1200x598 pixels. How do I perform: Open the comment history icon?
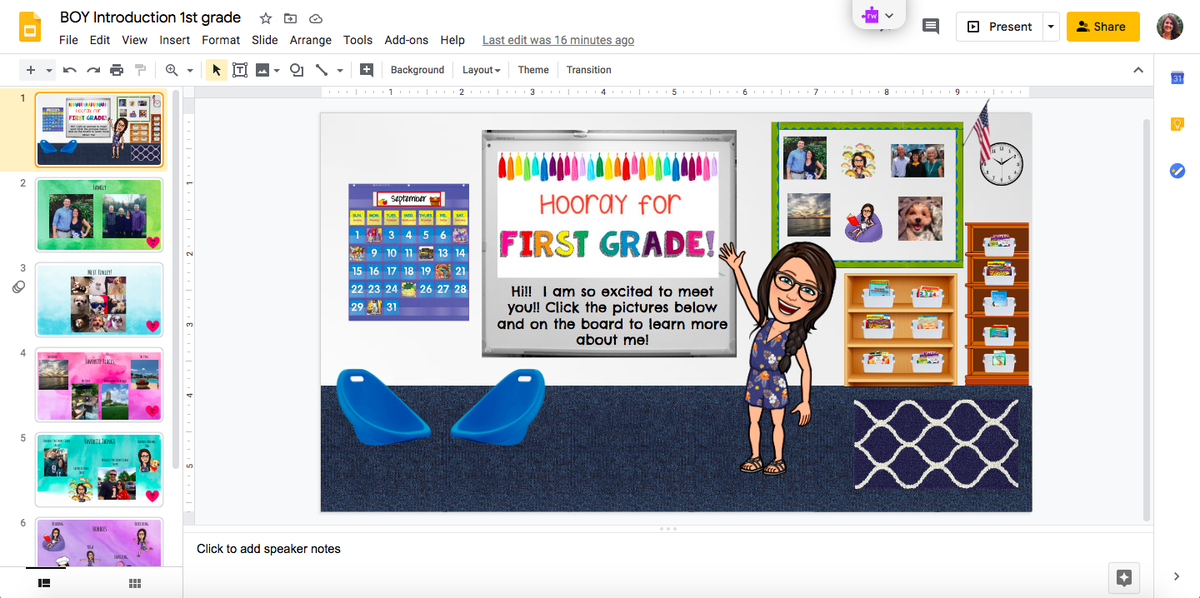[930, 27]
